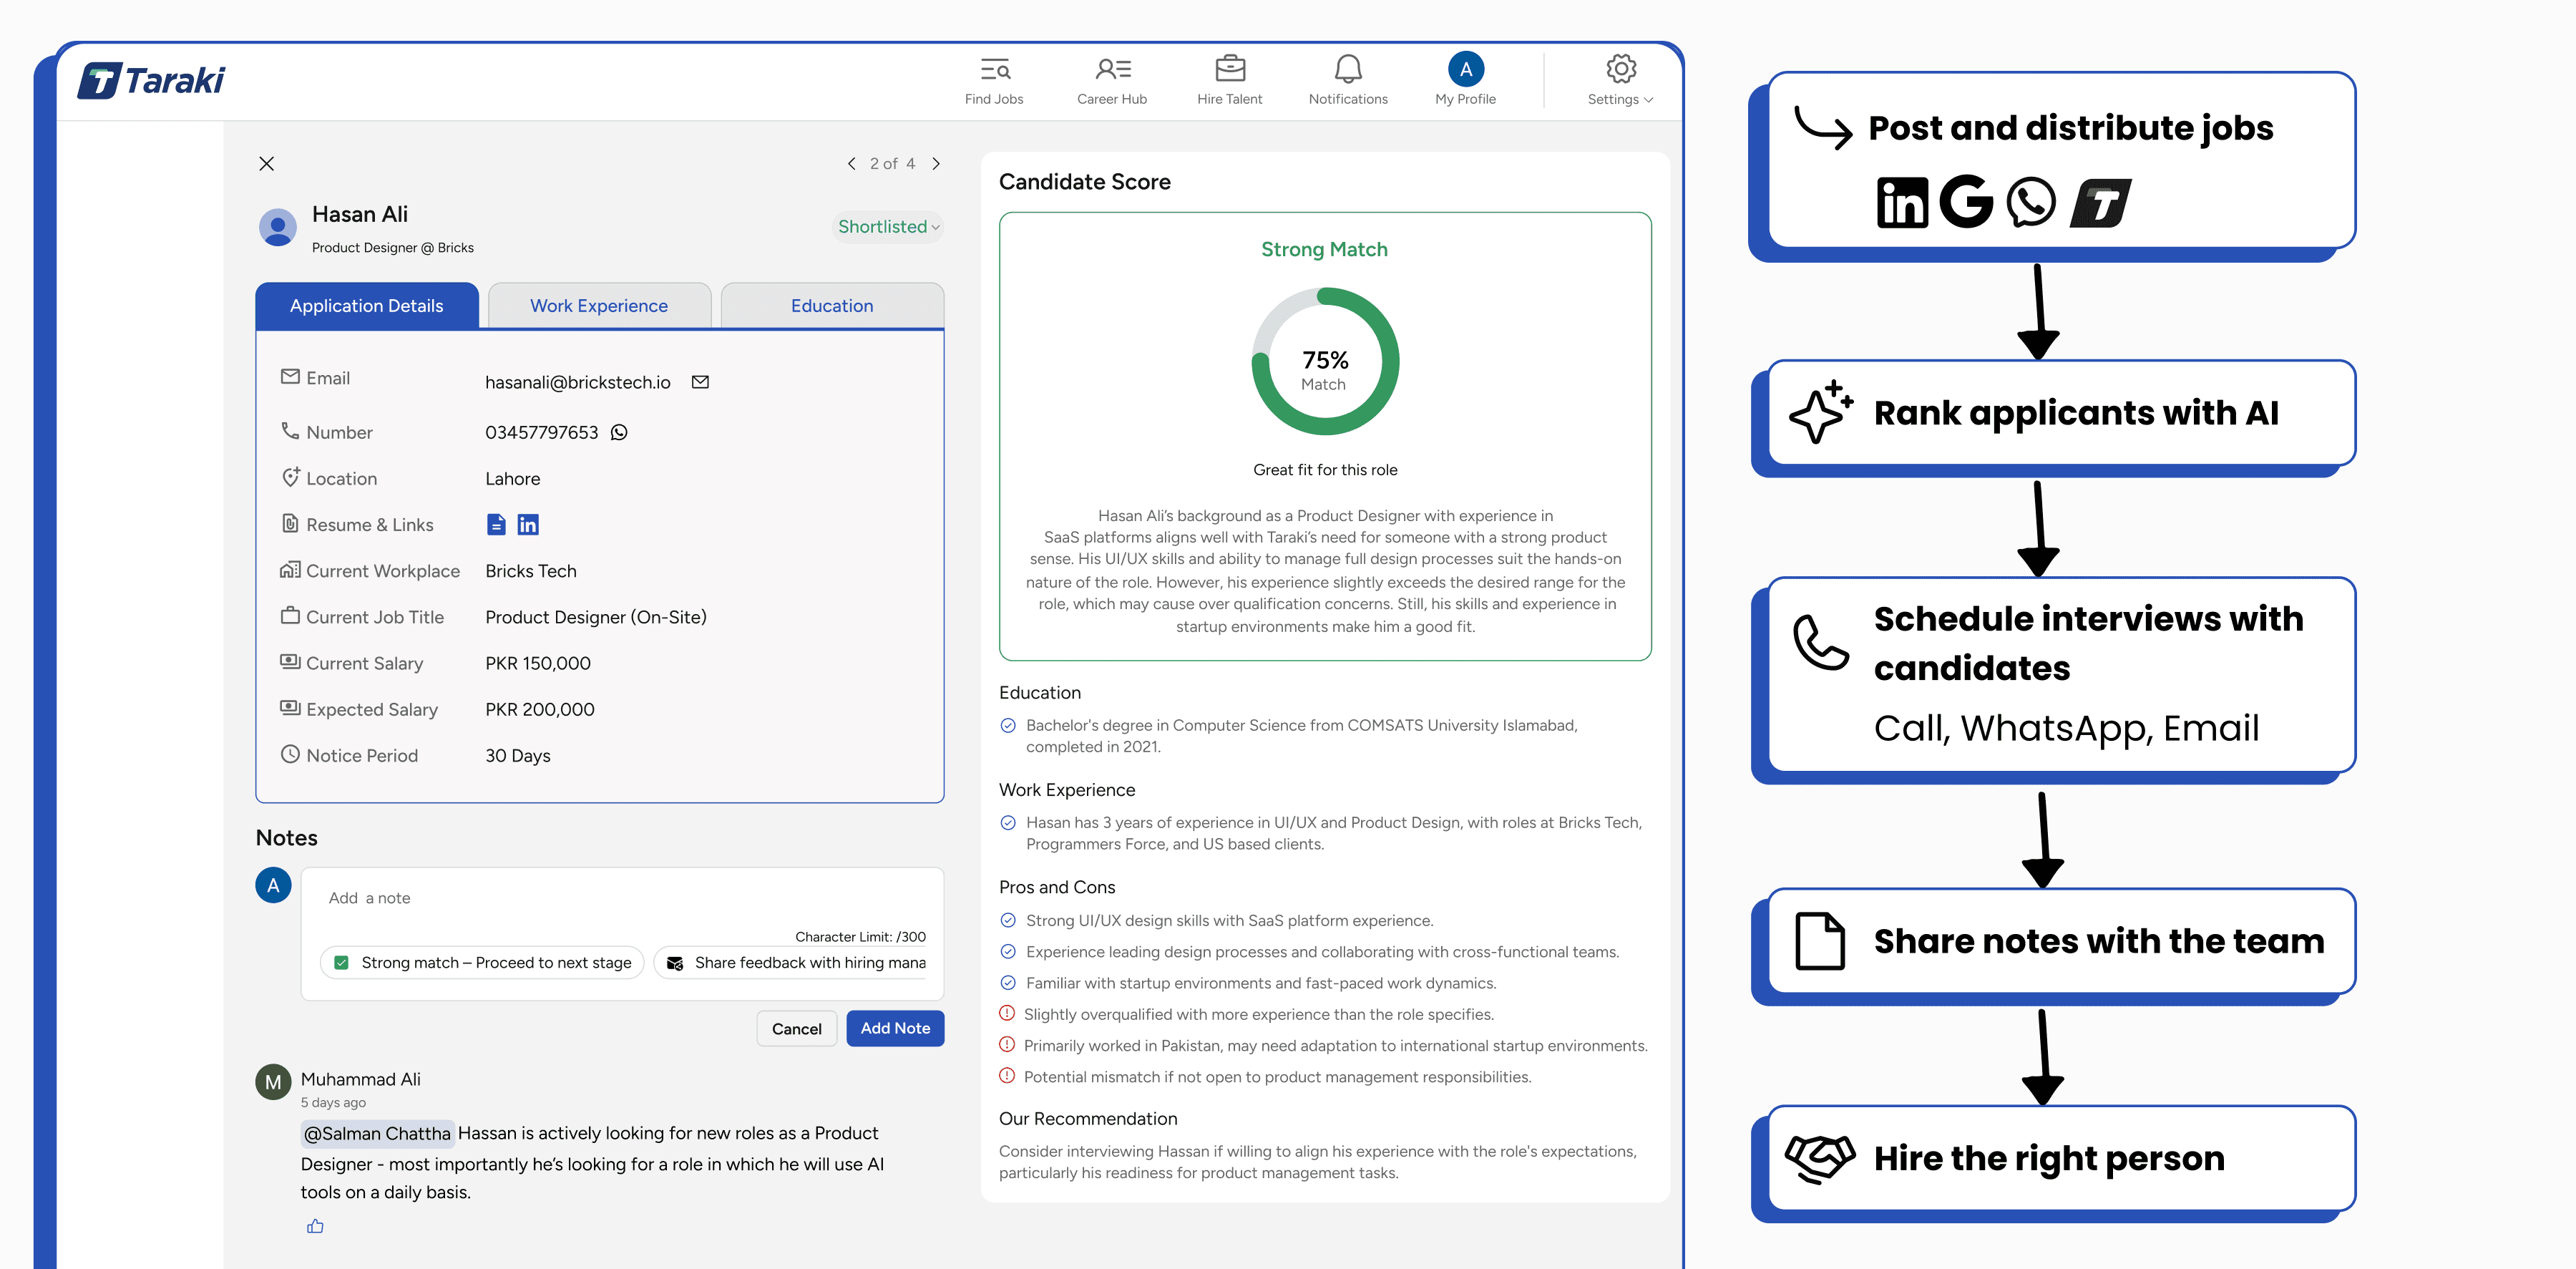Click the 75% match progress ring
This screenshot has width=2576, height=1269.
1324,362
